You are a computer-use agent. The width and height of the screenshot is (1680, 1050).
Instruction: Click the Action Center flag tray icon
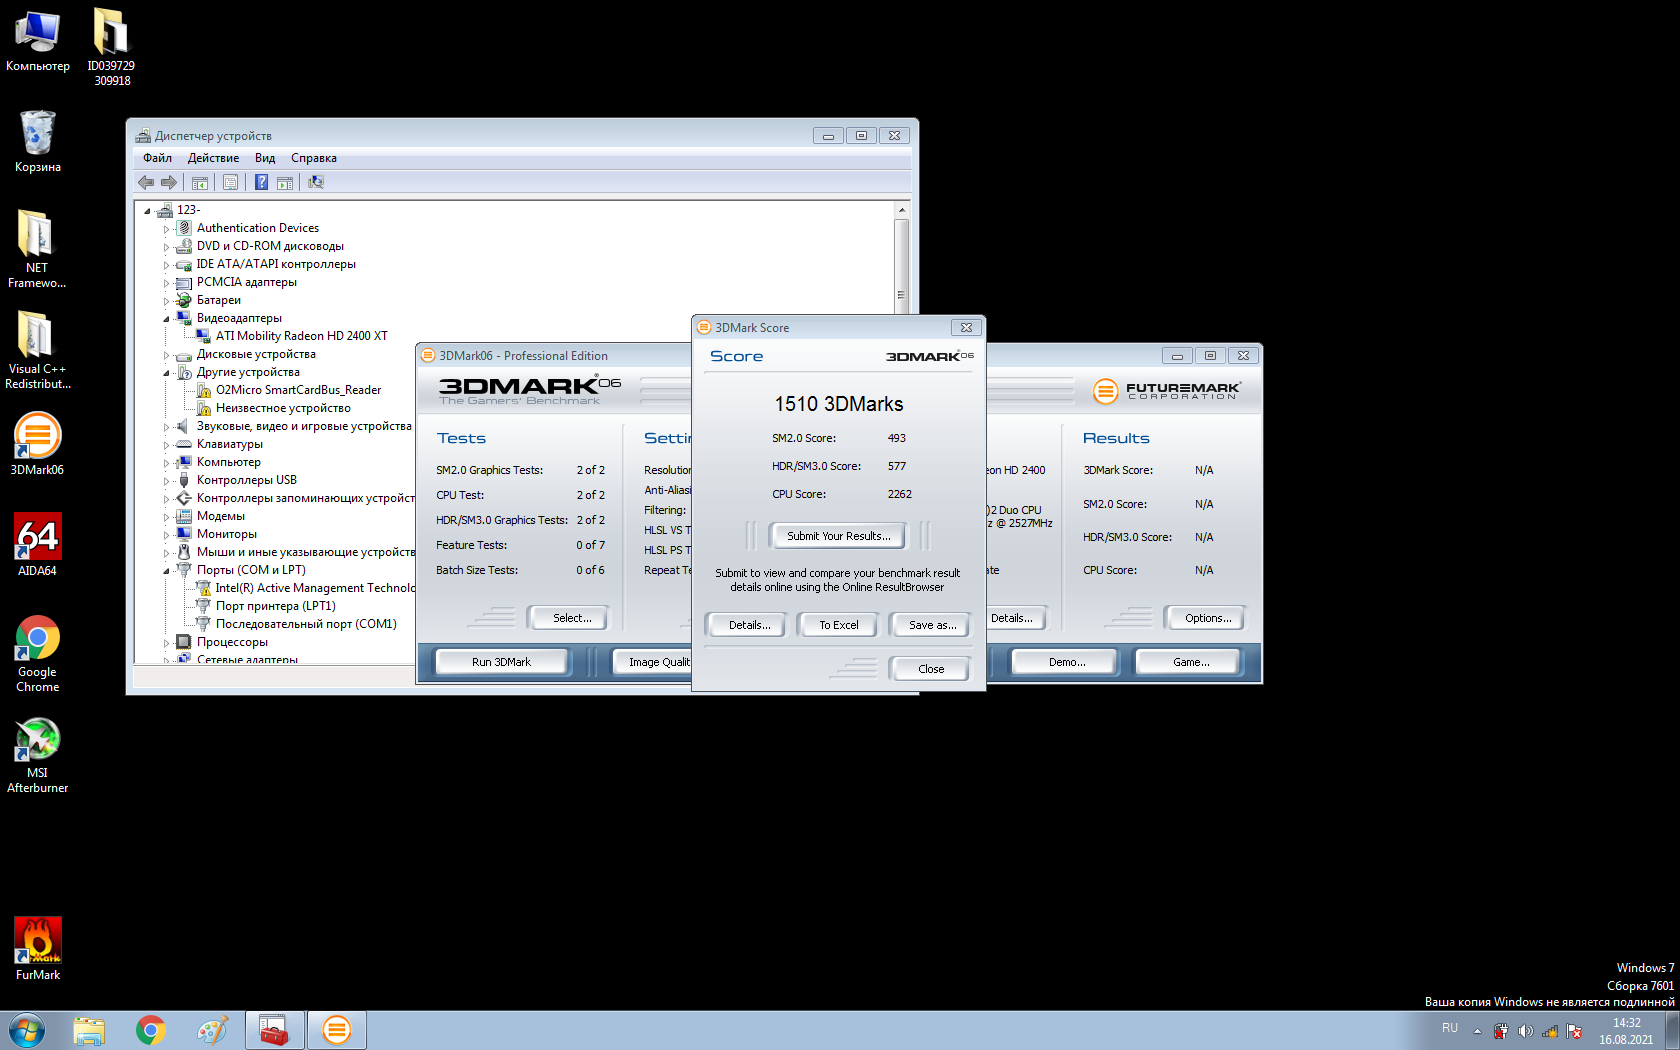coord(1574,1031)
